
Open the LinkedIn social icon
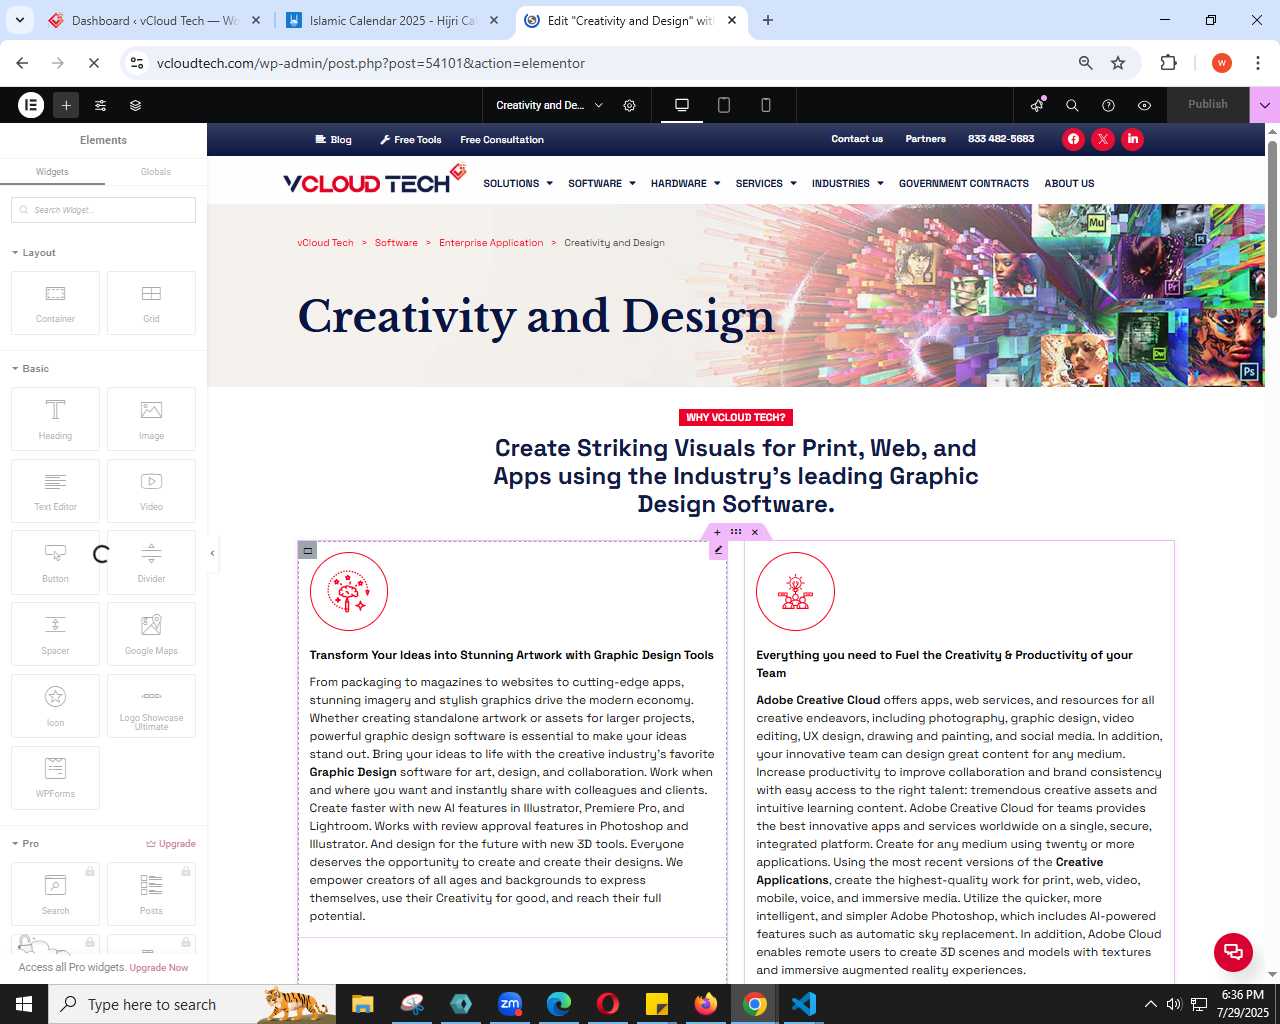(x=1133, y=139)
